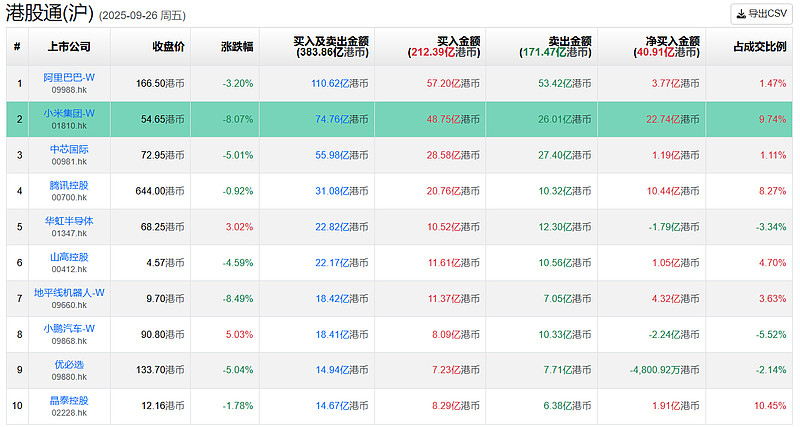Screen dimensions: 800x427
Task: Click the 小鹏汽车-W link
Action: coord(69,329)
